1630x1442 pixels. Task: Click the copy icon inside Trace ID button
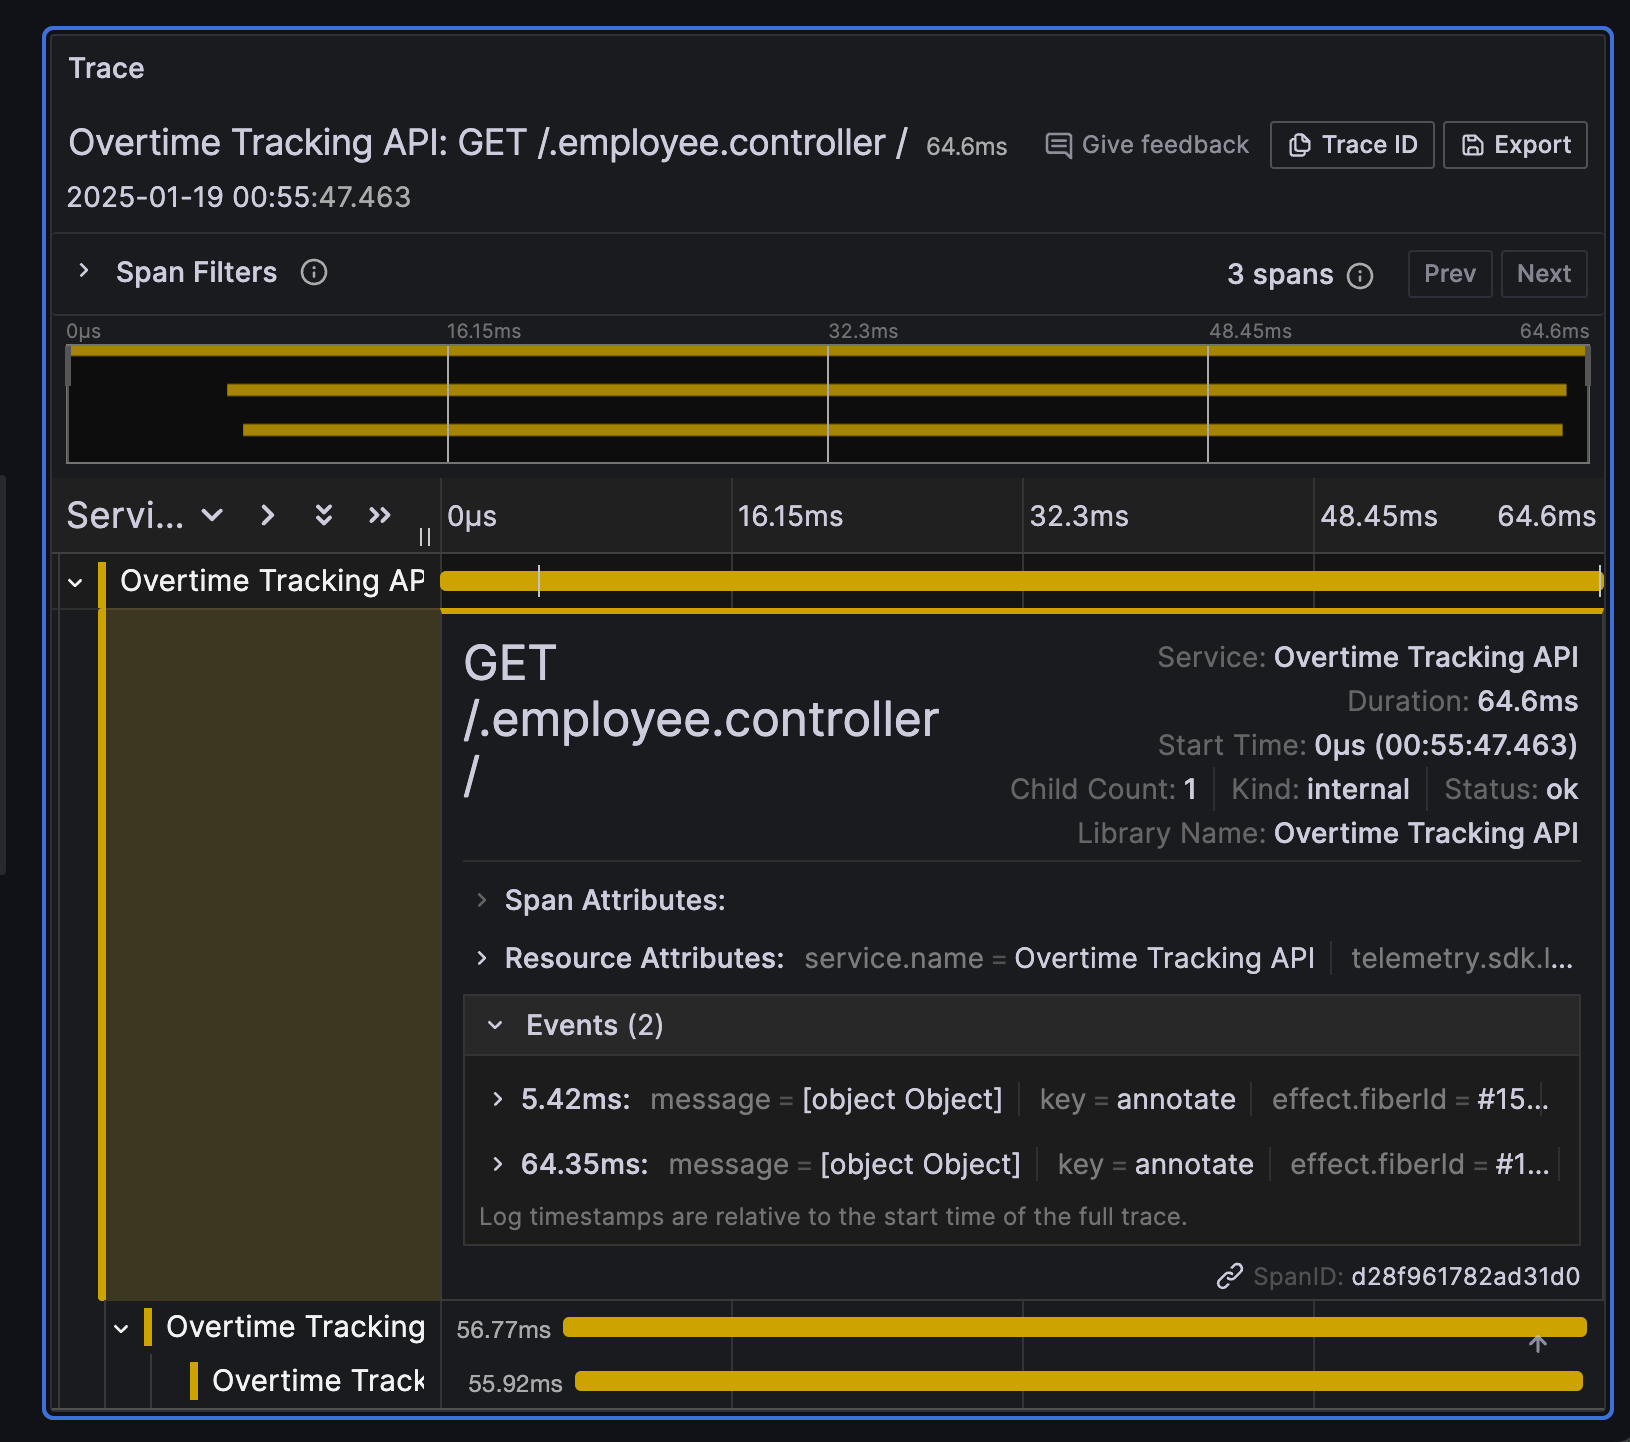[x=1300, y=144]
